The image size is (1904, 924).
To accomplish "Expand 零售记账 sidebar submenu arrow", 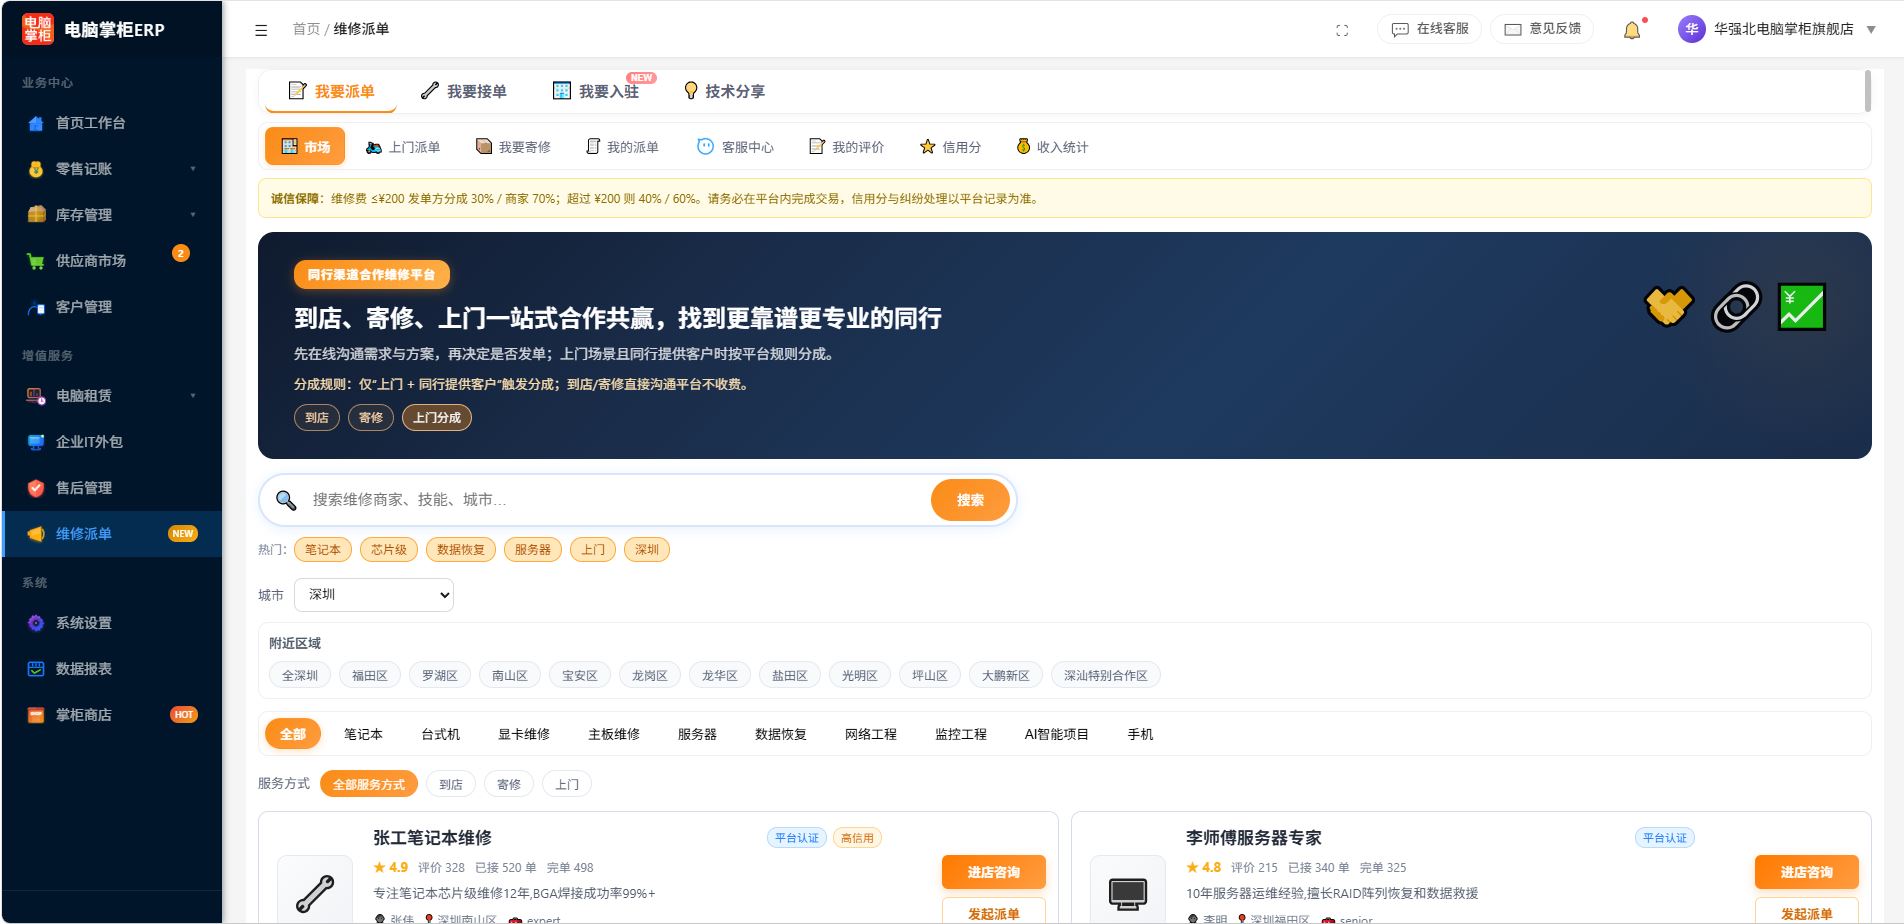I will (x=193, y=169).
